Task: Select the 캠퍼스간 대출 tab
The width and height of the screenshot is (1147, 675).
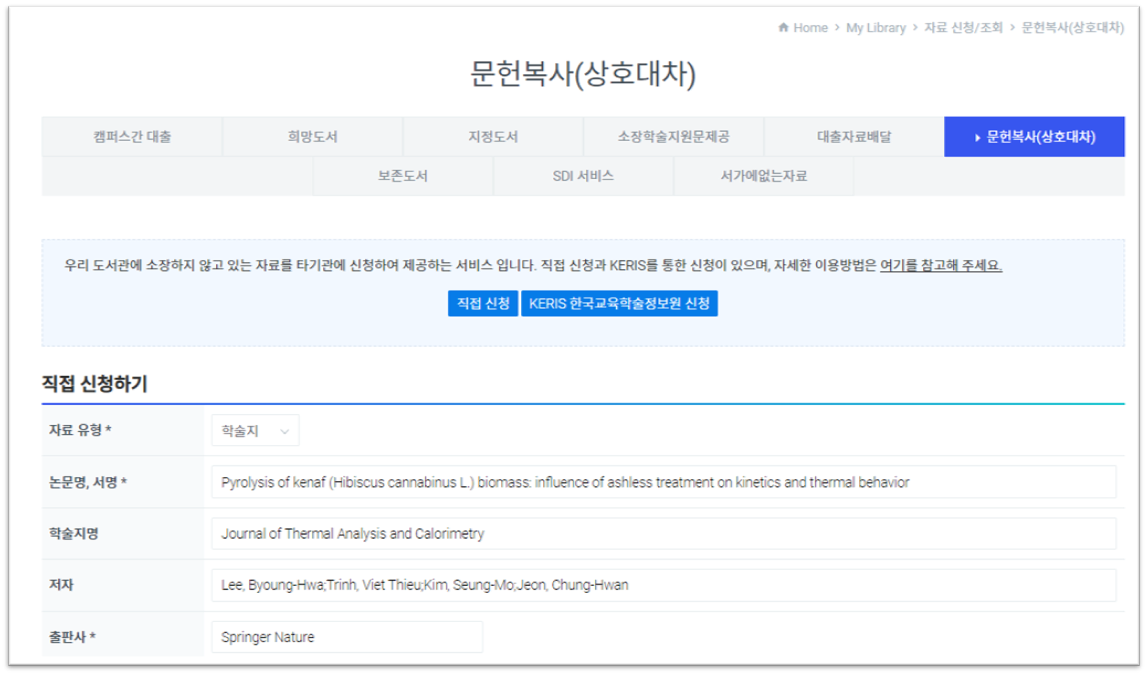Action: tap(132, 137)
